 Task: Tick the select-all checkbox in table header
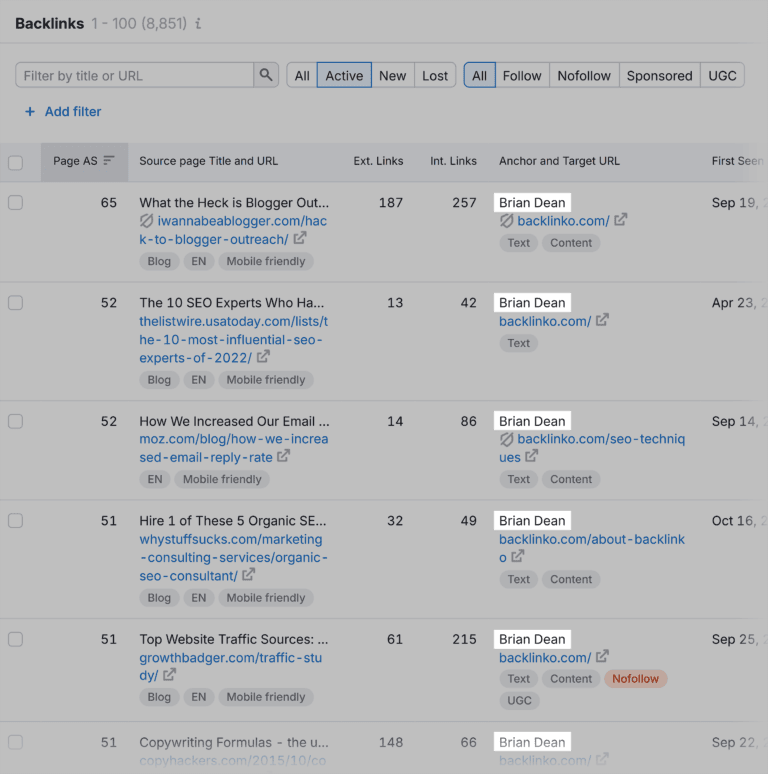pos(15,162)
